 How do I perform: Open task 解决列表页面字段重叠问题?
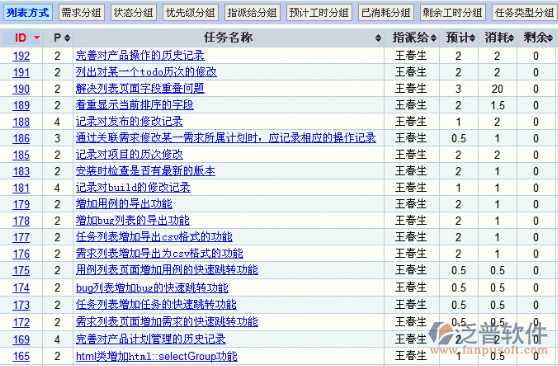(x=140, y=88)
